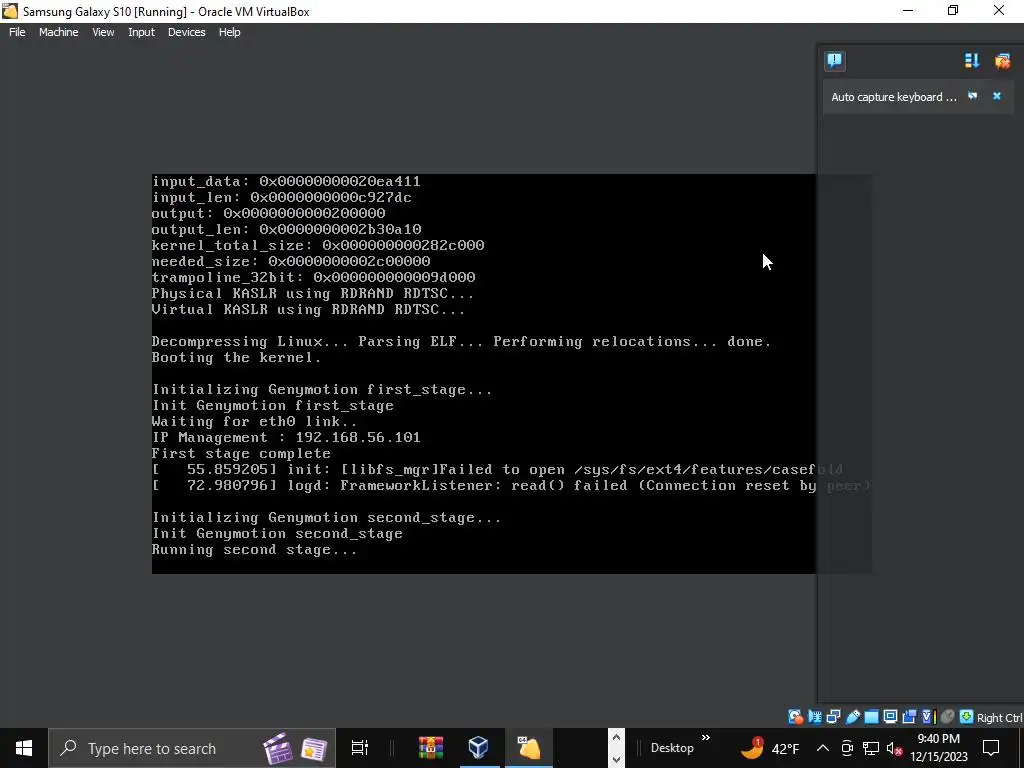Dismiss the Auto capture keyboard notification
This screenshot has width=1024, height=768.
pyautogui.click(x=997, y=96)
